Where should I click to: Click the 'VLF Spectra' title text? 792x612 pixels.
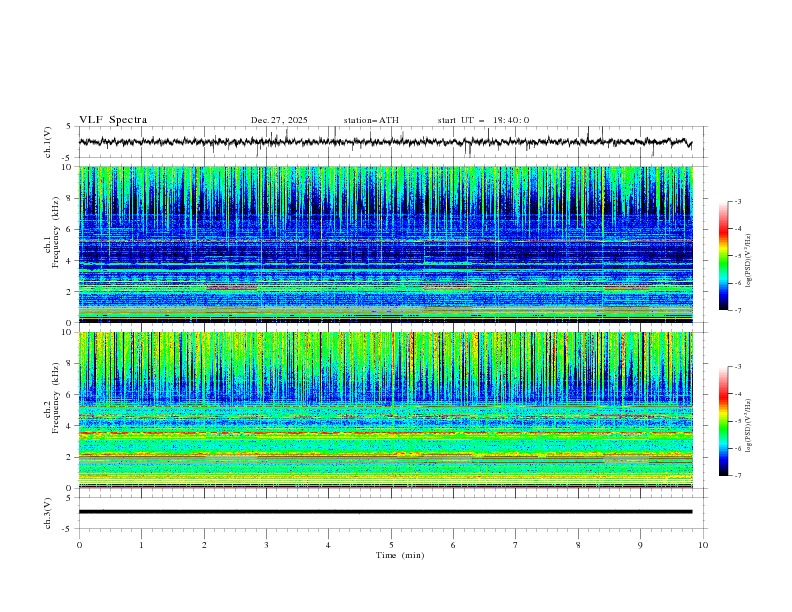tap(113, 120)
